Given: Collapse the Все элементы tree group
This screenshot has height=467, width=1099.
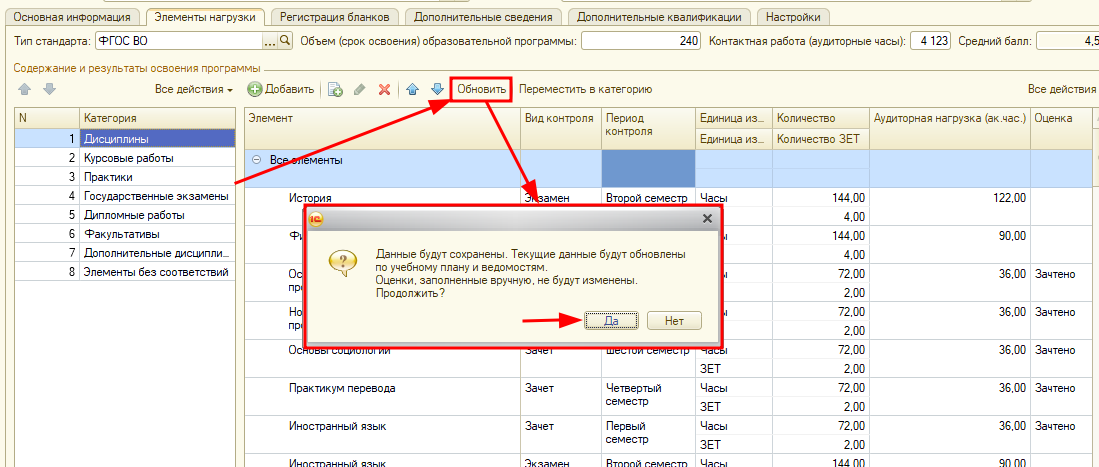Looking at the screenshot, I should click(x=257, y=160).
